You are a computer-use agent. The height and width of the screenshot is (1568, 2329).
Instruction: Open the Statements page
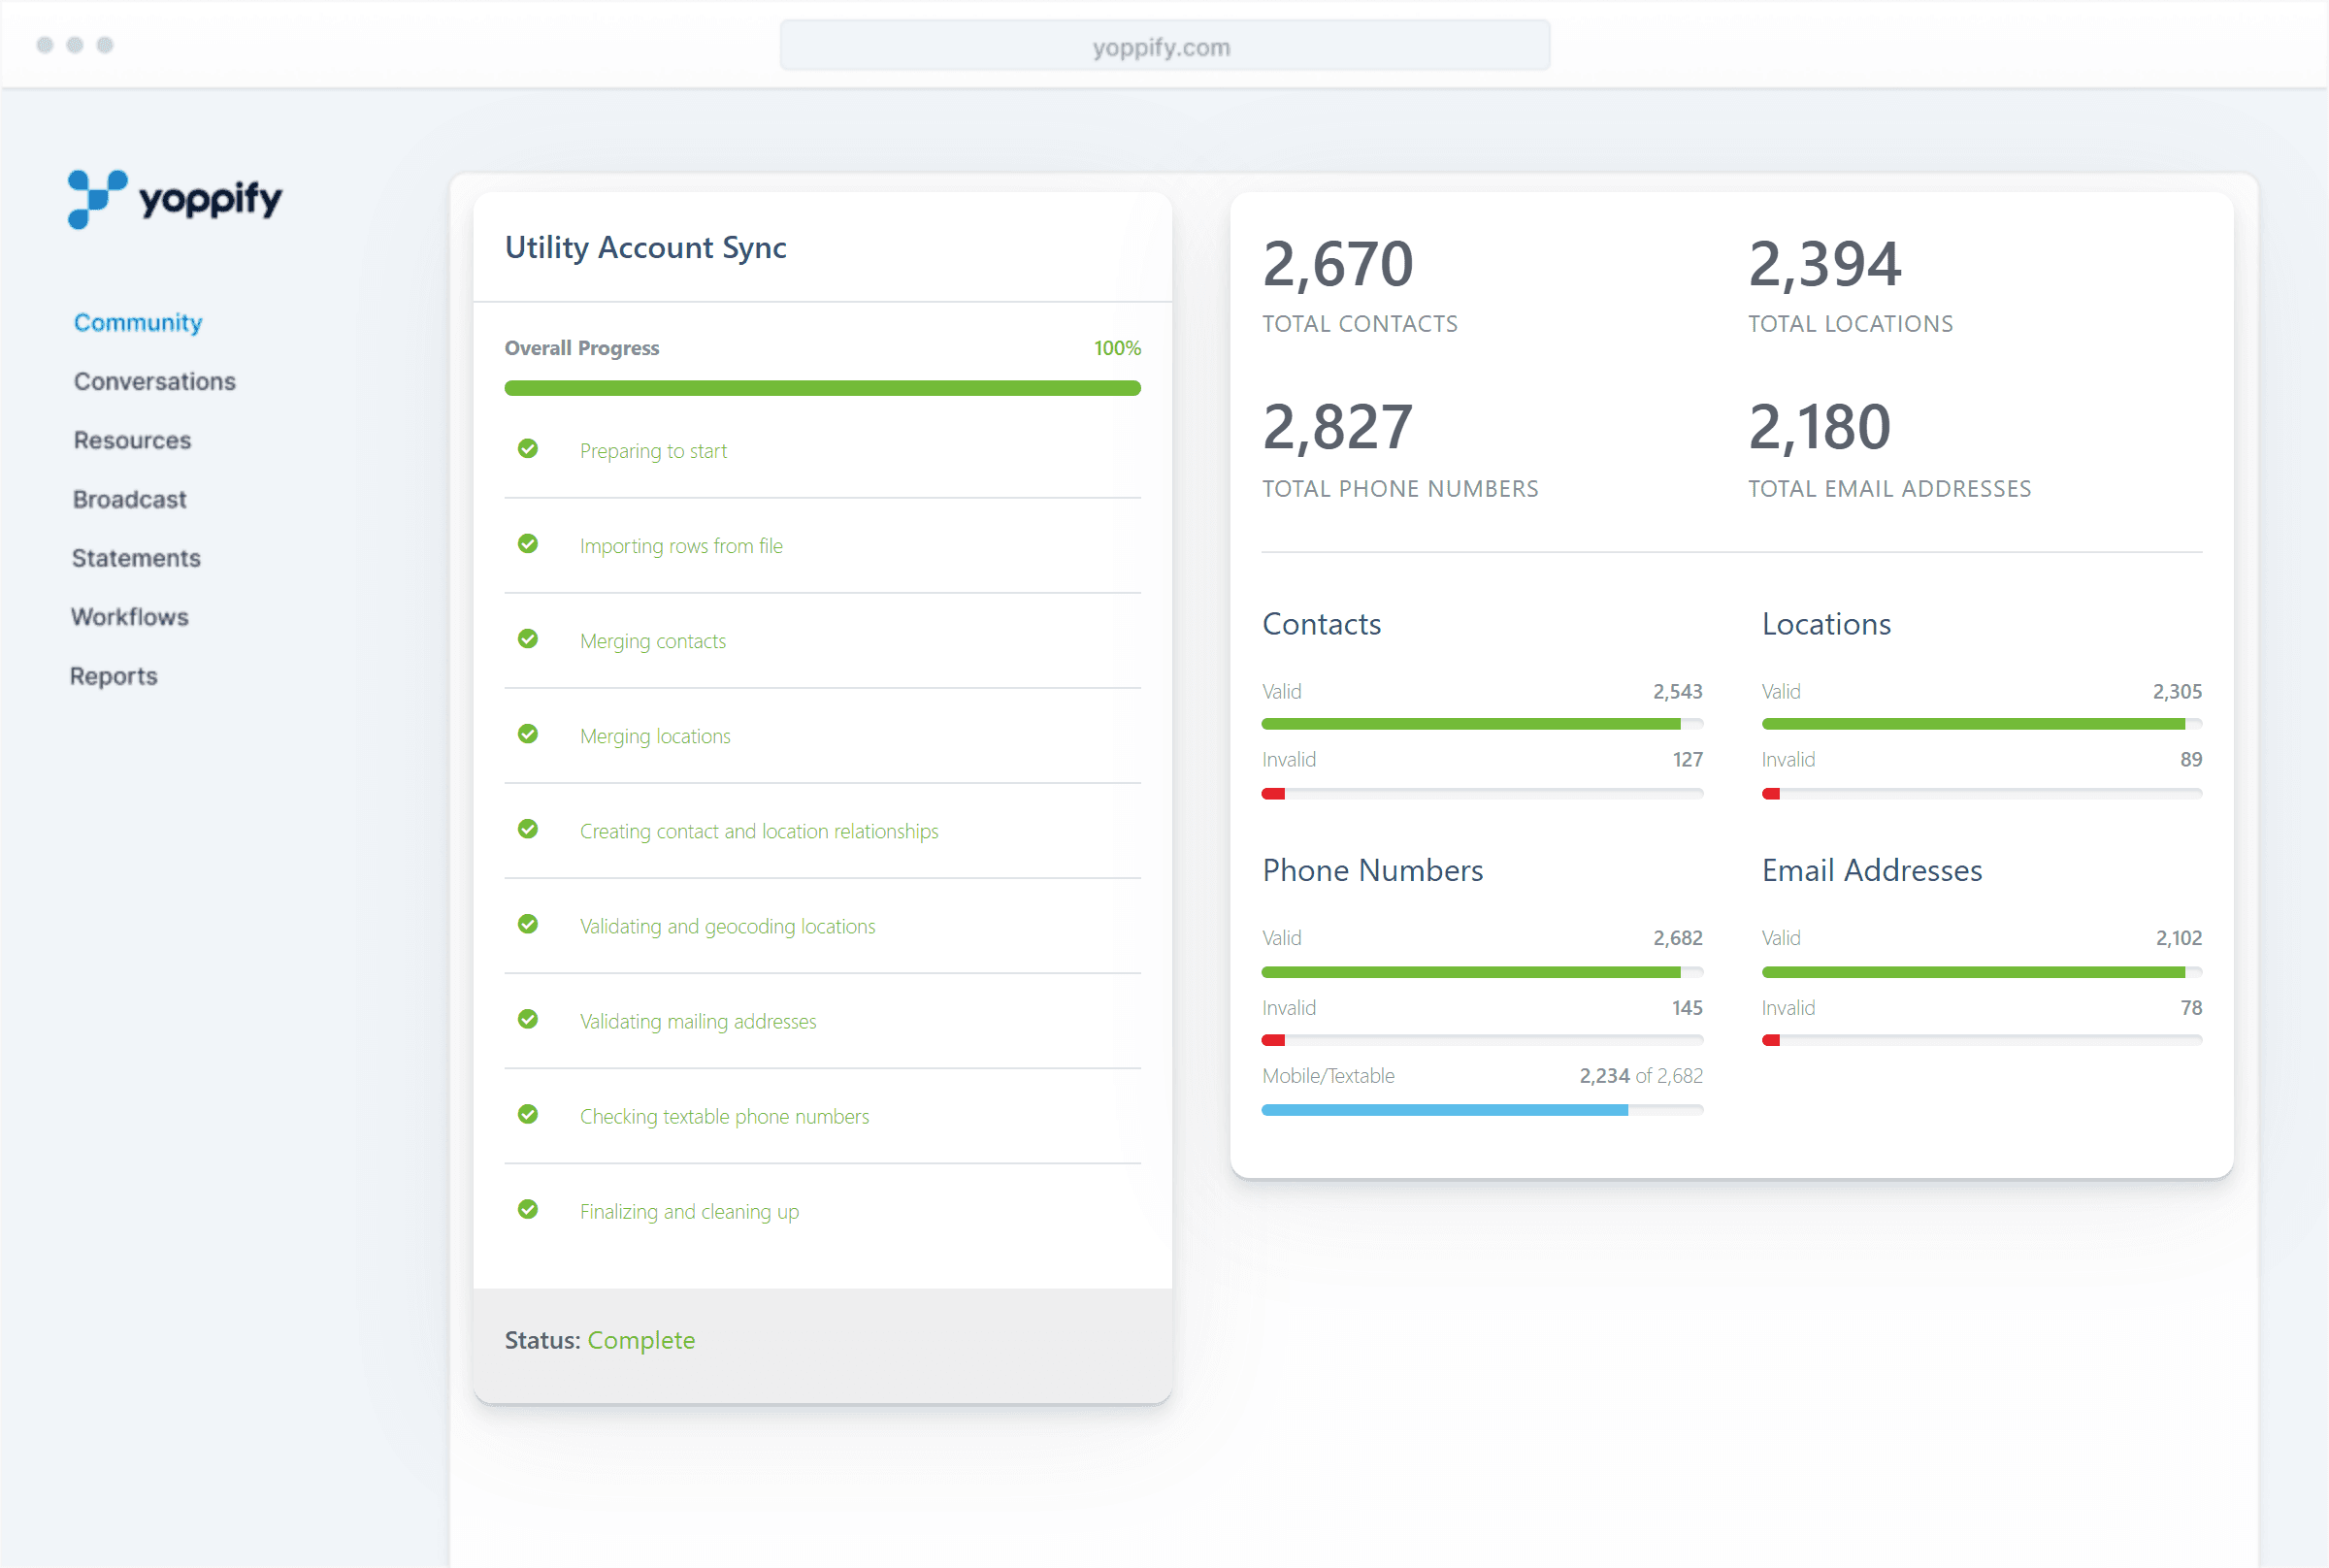coord(136,558)
